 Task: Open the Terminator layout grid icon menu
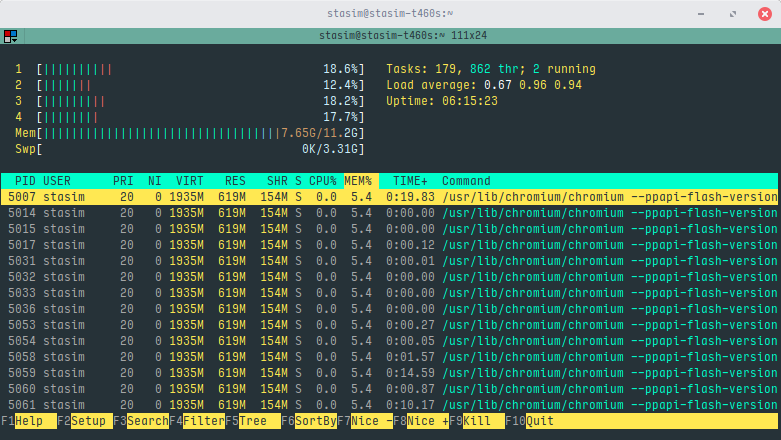click(x=10, y=36)
